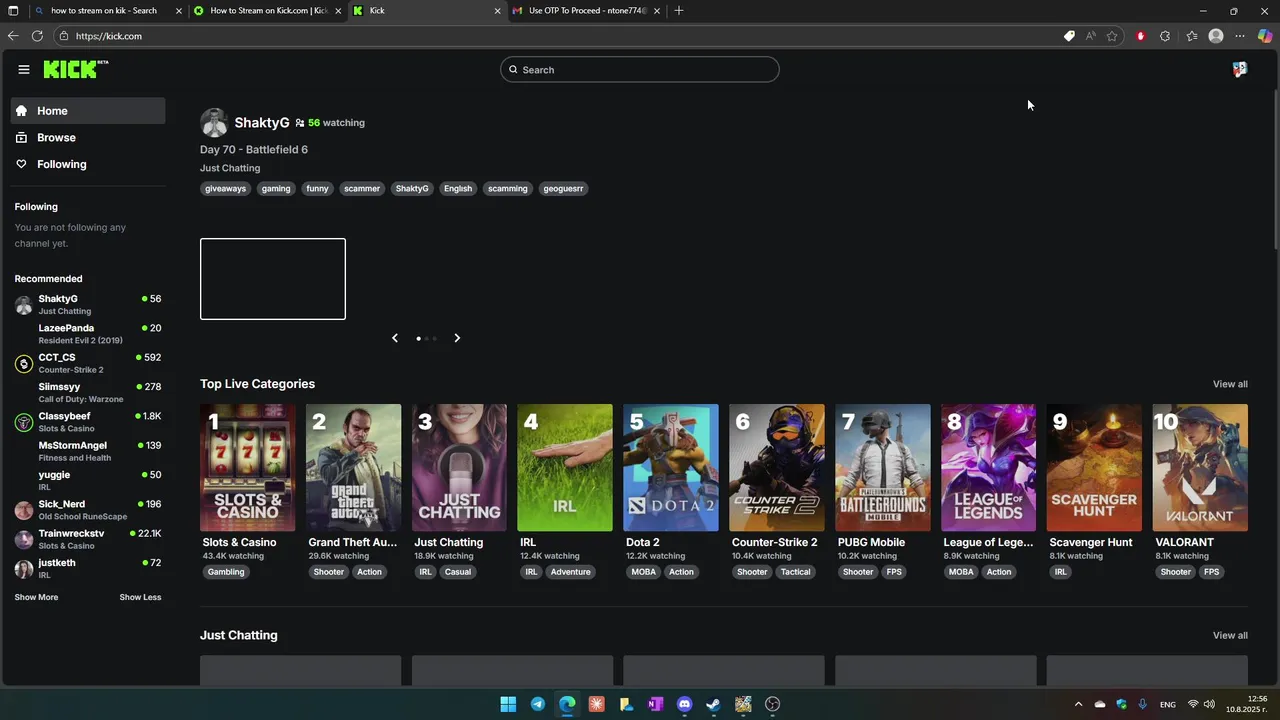Click the giveaways tag

(x=225, y=188)
